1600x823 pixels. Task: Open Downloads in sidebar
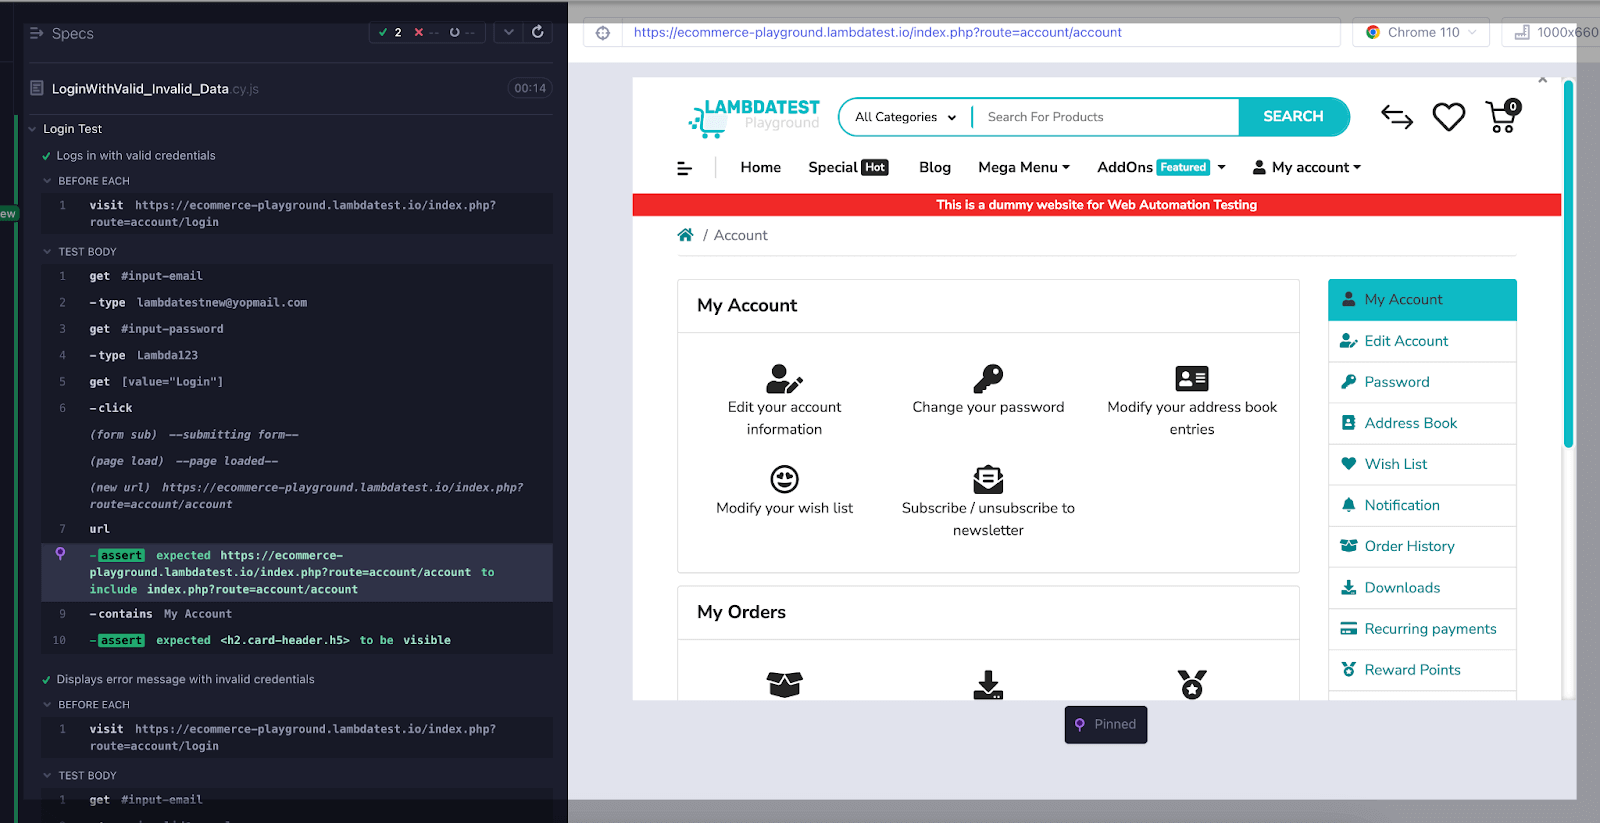click(x=1422, y=588)
